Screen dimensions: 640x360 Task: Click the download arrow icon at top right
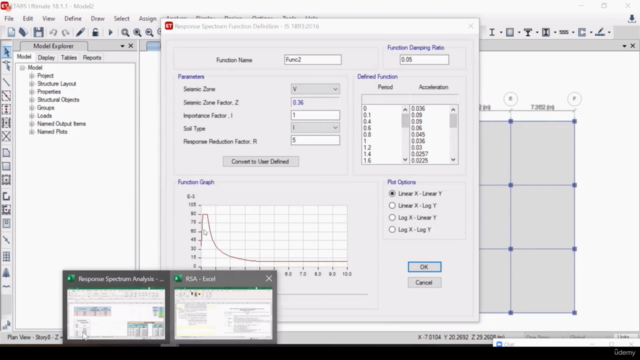631,19
